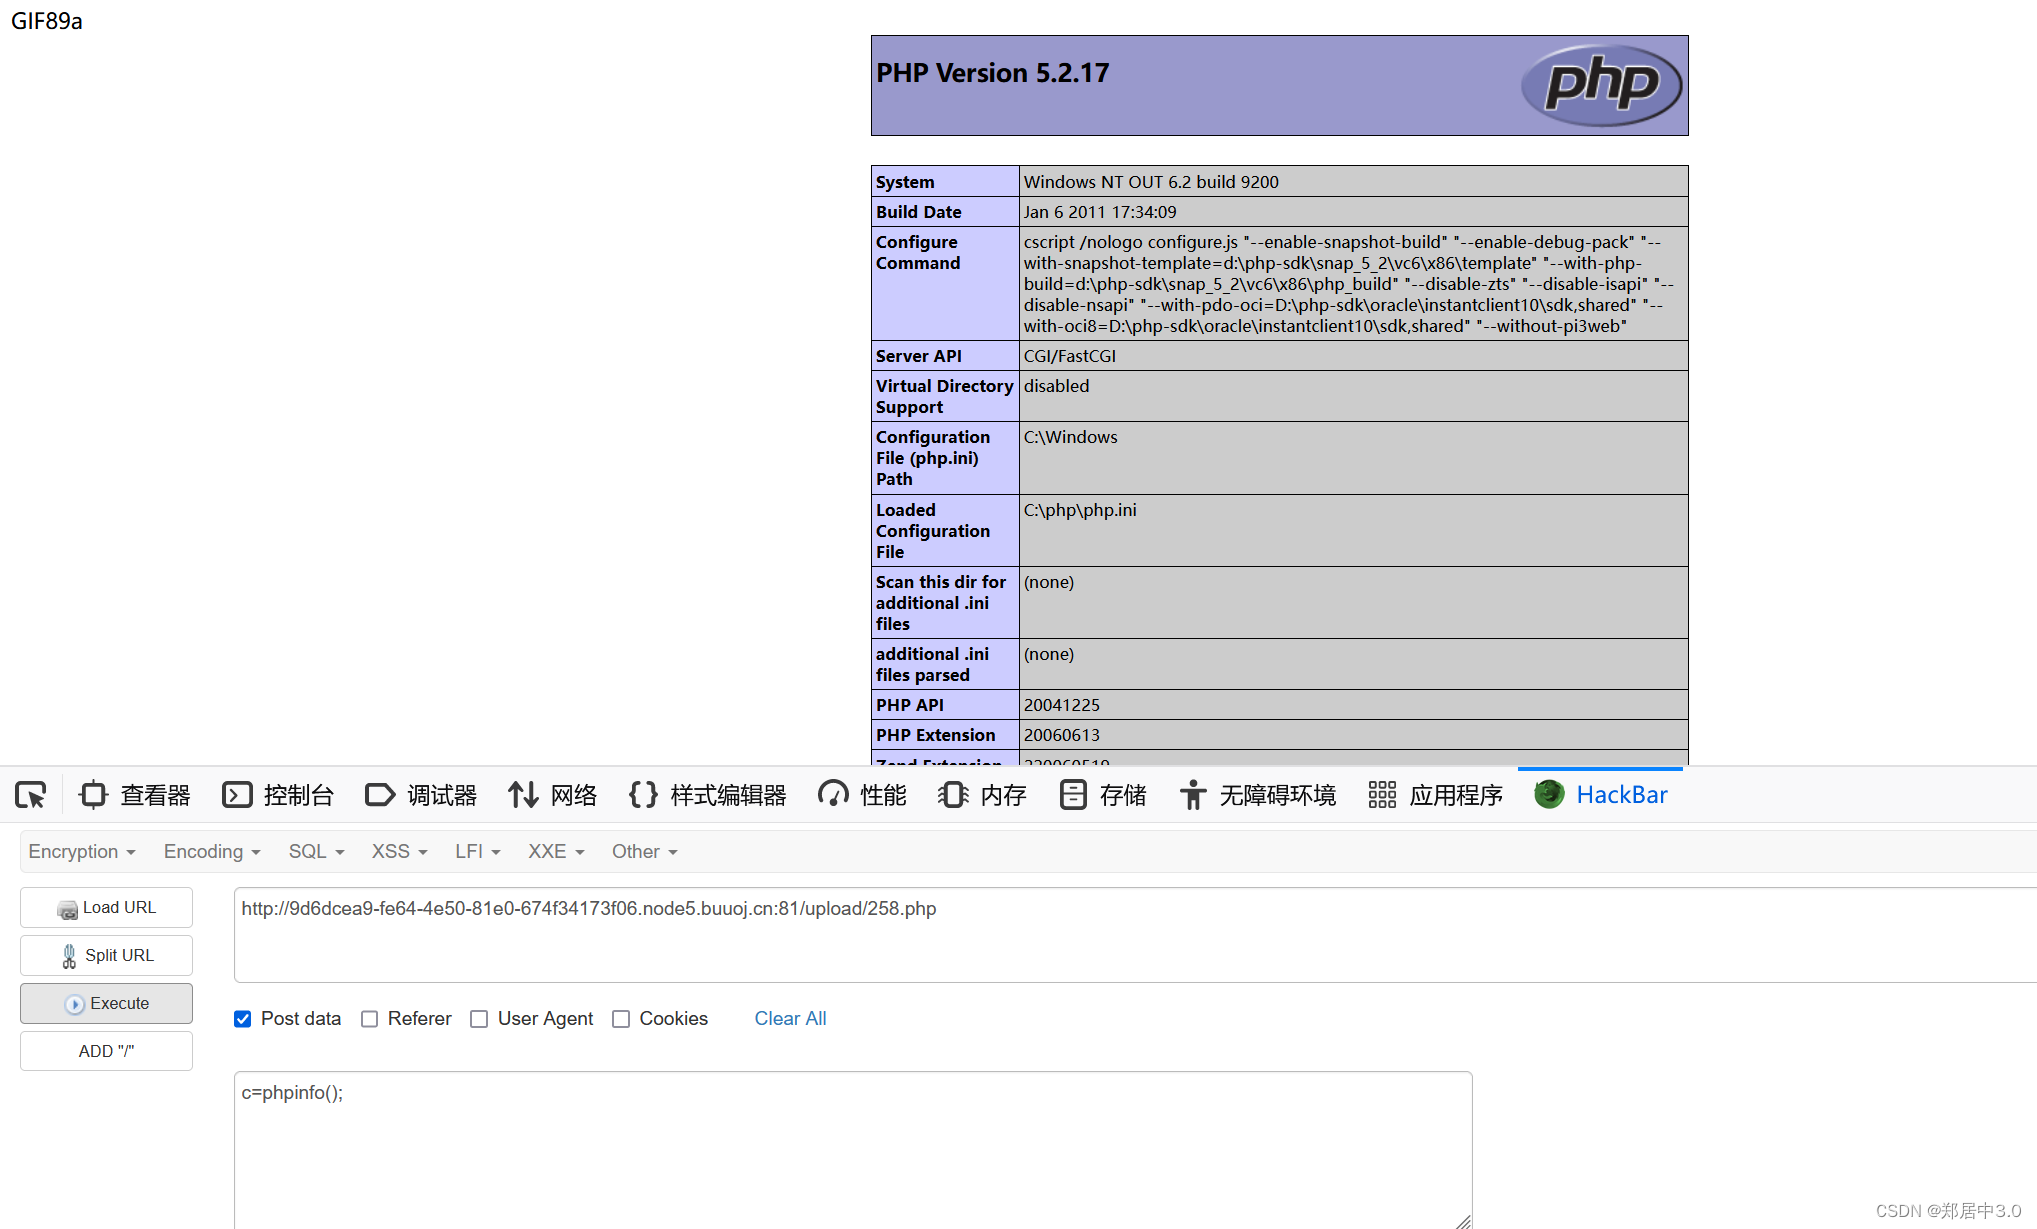Expand the Encryption dropdown menu
Image resolution: width=2037 pixels, height=1229 pixels.
pos(82,851)
